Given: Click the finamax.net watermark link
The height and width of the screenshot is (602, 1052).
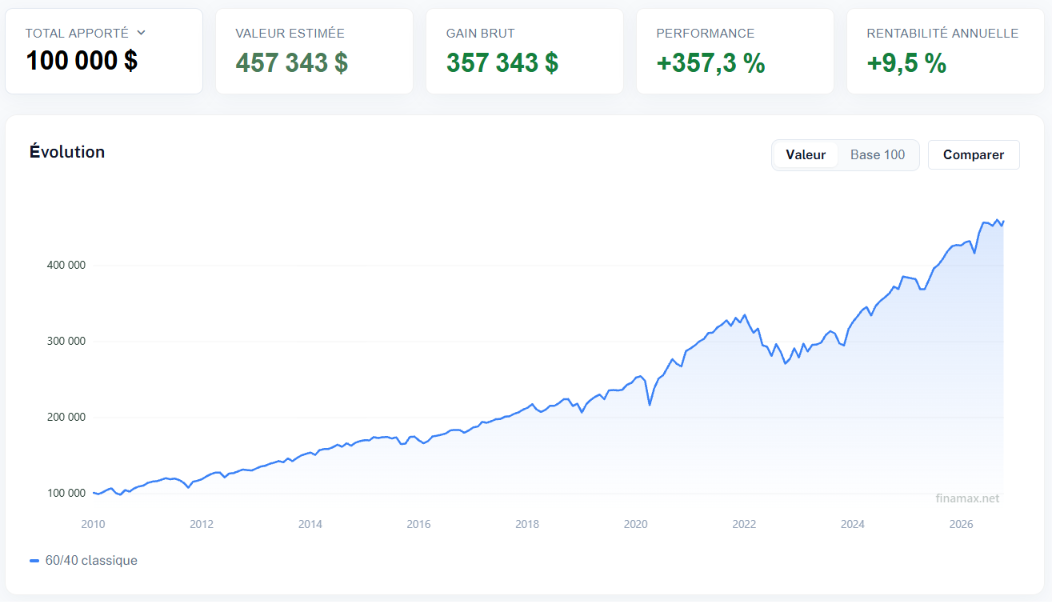Looking at the screenshot, I should pyautogui.click(x=967, y=498).
